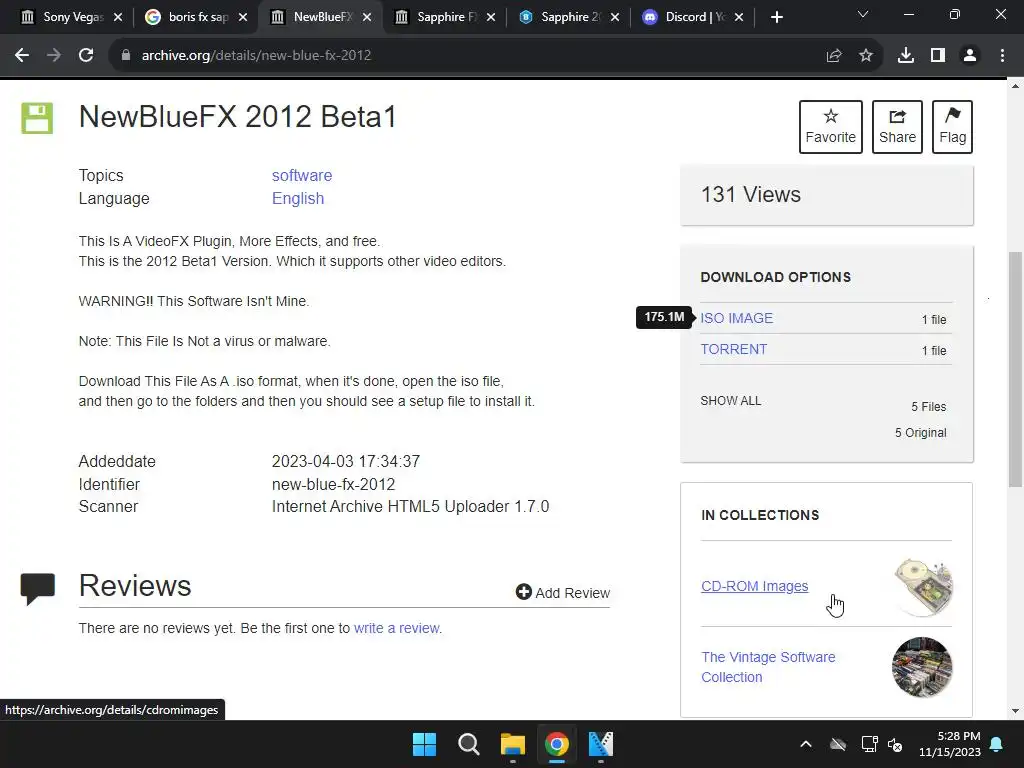Open the CD-ROM Images collection link
This screenshot has height=768, width=1024.
[x=754, y=586]
